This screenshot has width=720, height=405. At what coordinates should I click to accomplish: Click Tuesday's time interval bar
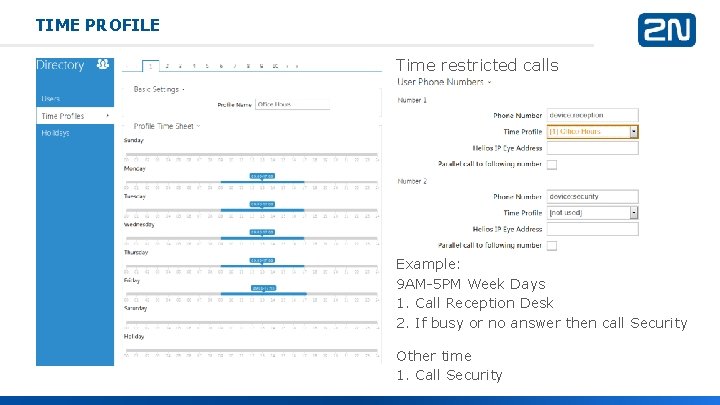pyautogui.click(x=262, y=210)
